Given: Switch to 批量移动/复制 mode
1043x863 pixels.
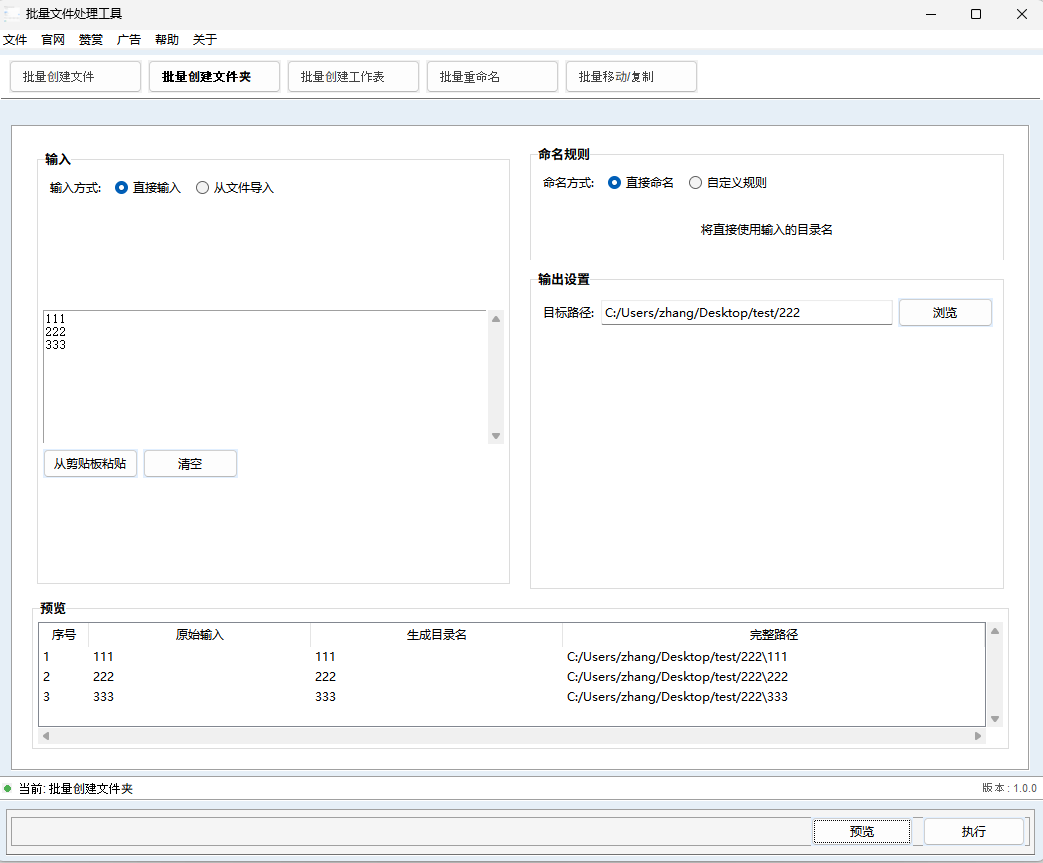Looking at the screenshot, I should (631, 76).
